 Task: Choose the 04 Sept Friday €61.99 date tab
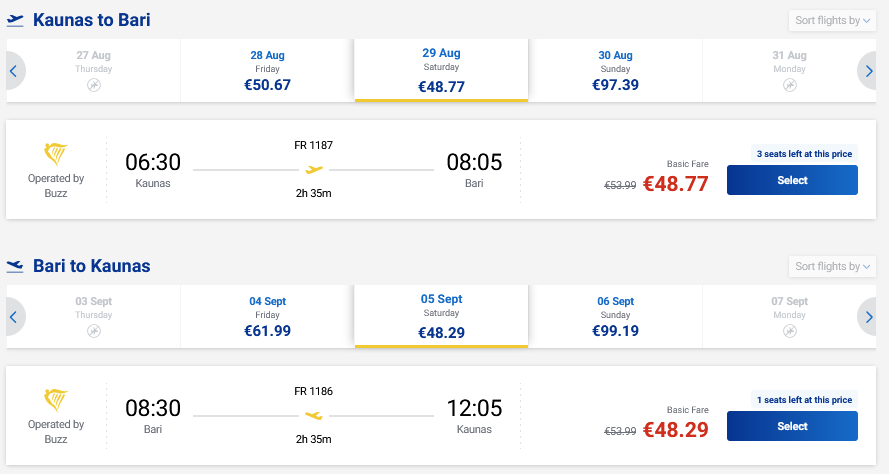(268, 317)
